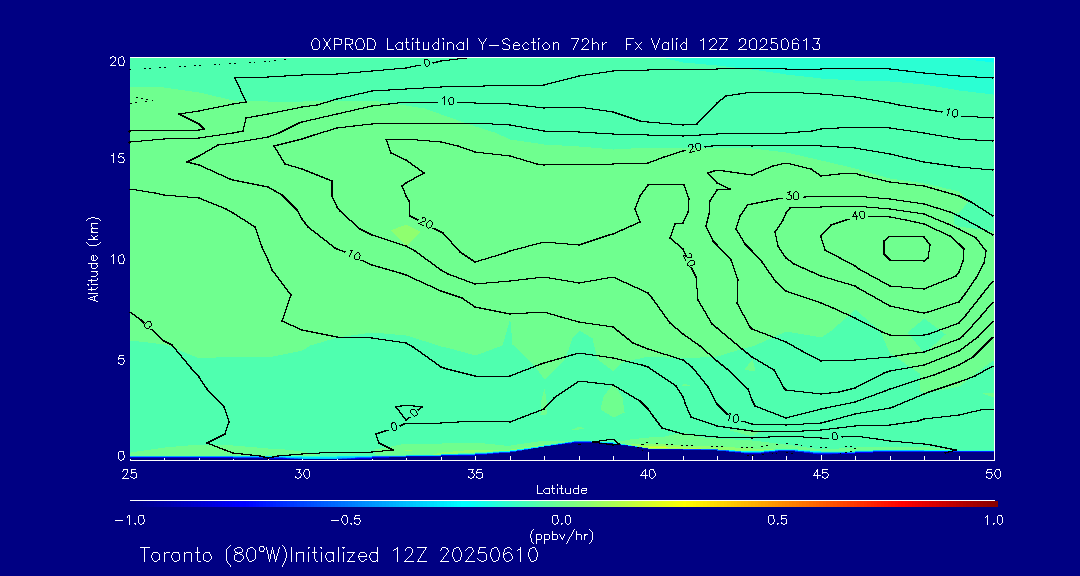
Task: Click the y-axis tick label 15
Action: pos(116,158)
